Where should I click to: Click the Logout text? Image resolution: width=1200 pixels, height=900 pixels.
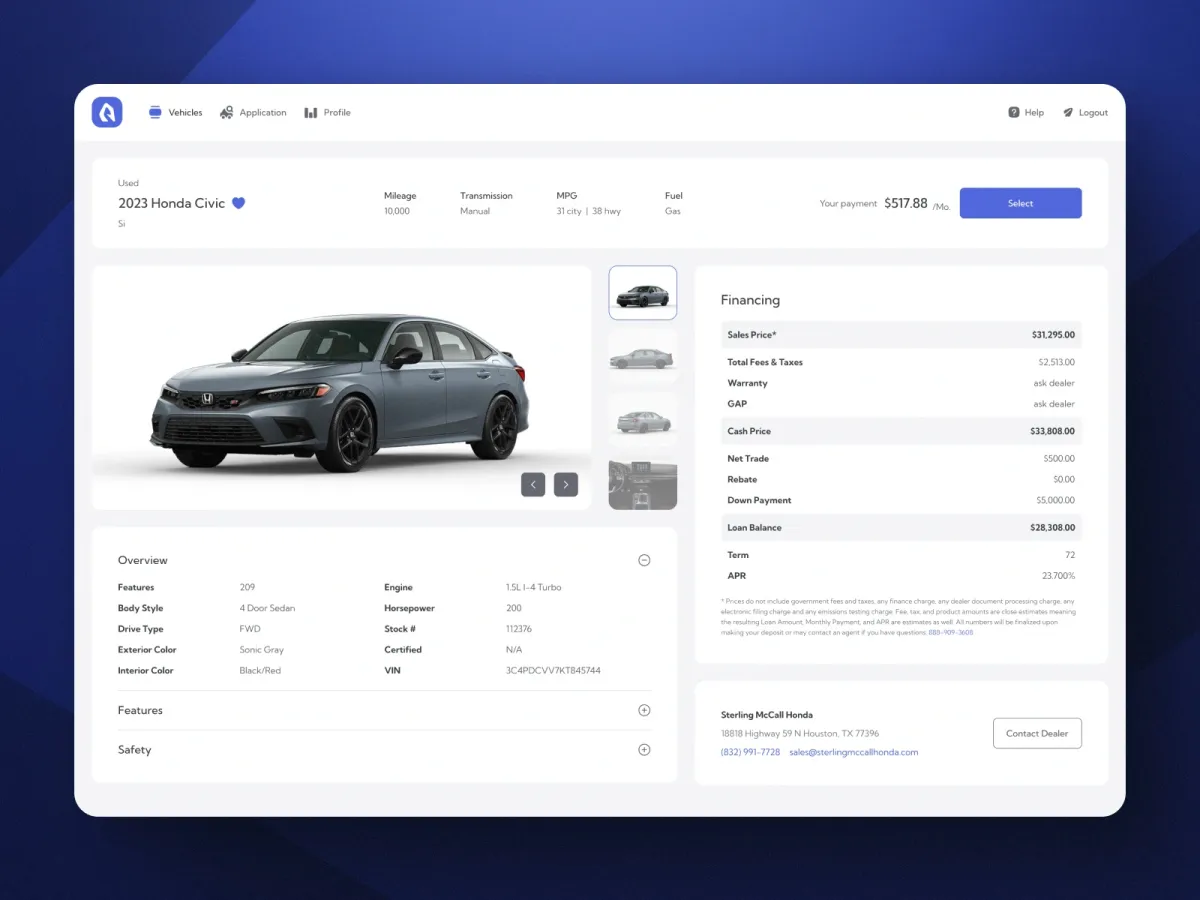click(1093, 113)
